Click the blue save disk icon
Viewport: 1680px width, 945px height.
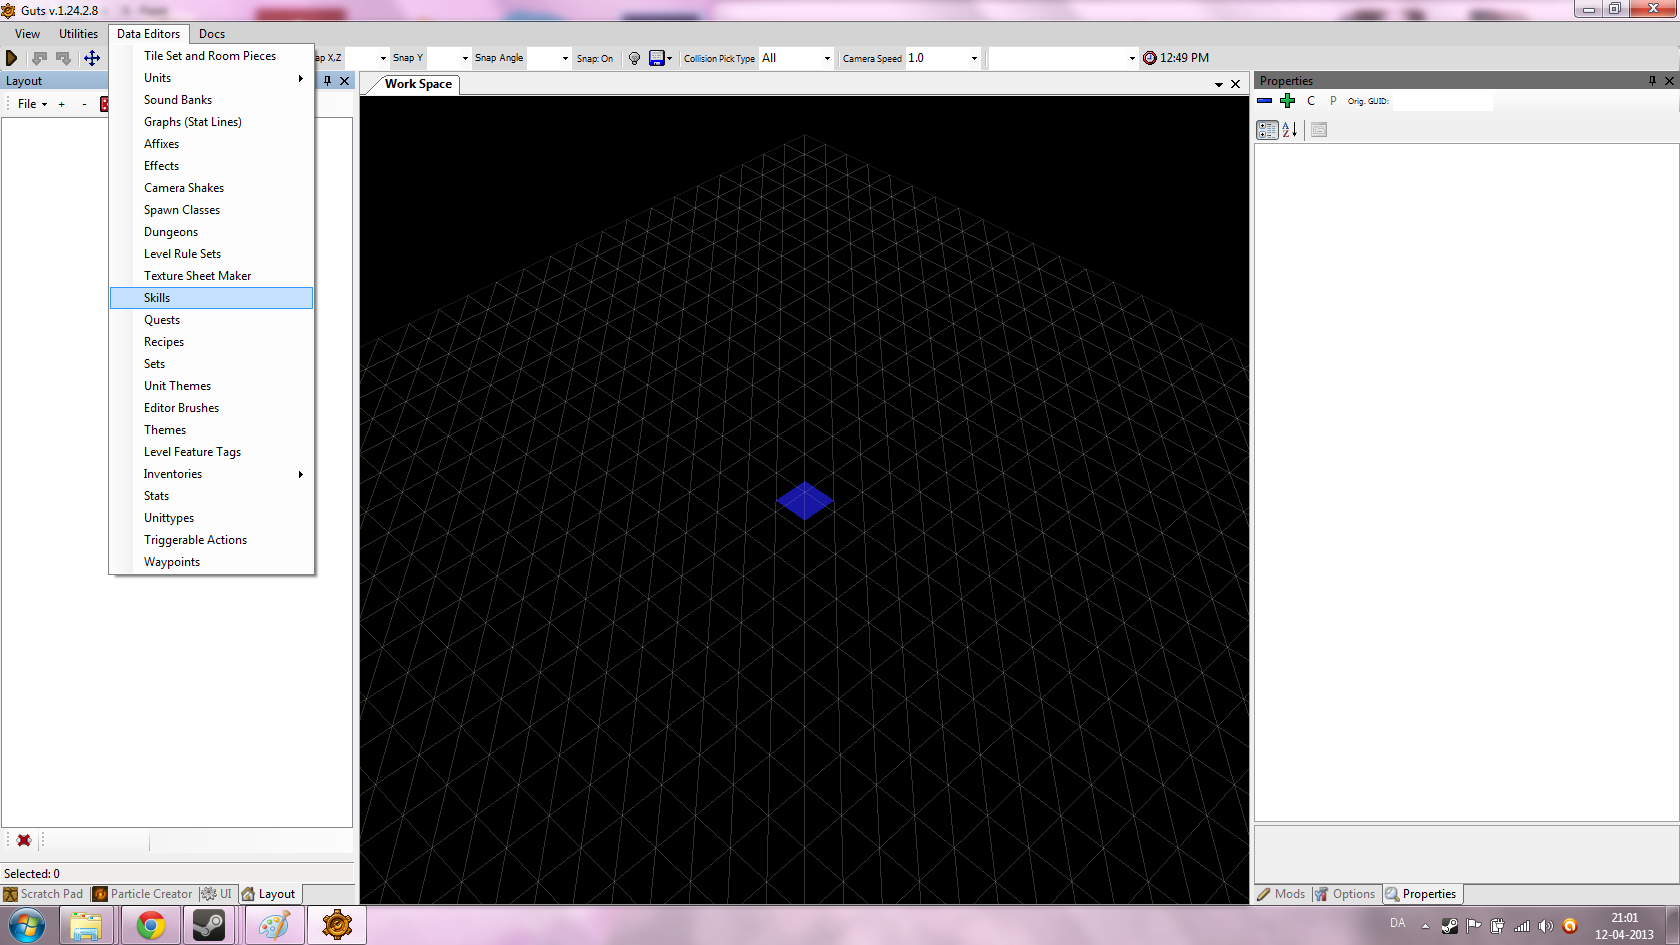[x=657, y=58]
